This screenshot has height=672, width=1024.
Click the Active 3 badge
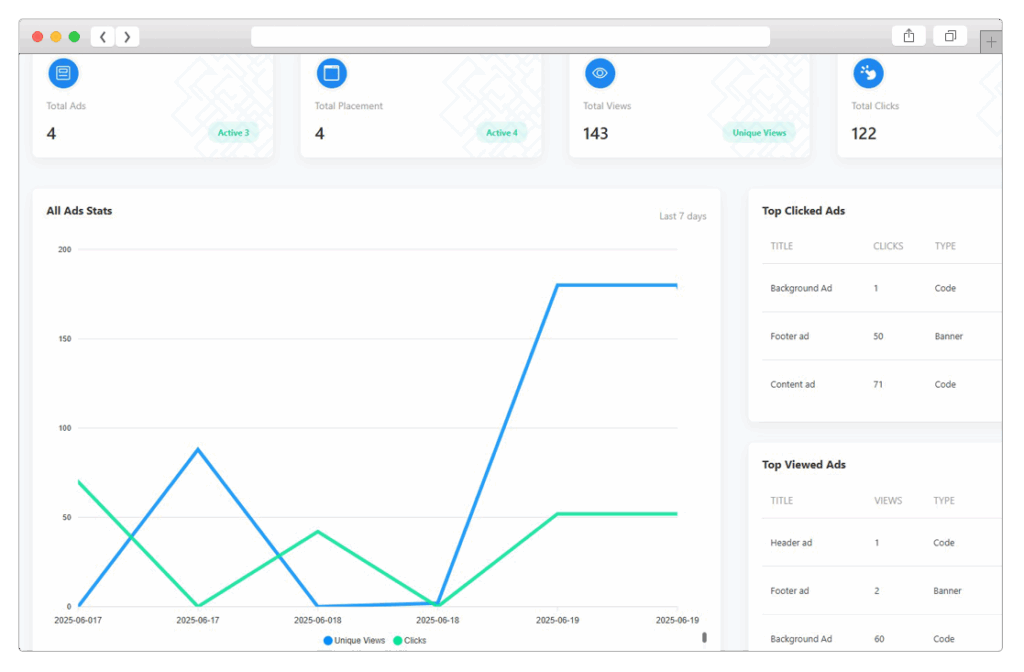(x=233, y=133)
